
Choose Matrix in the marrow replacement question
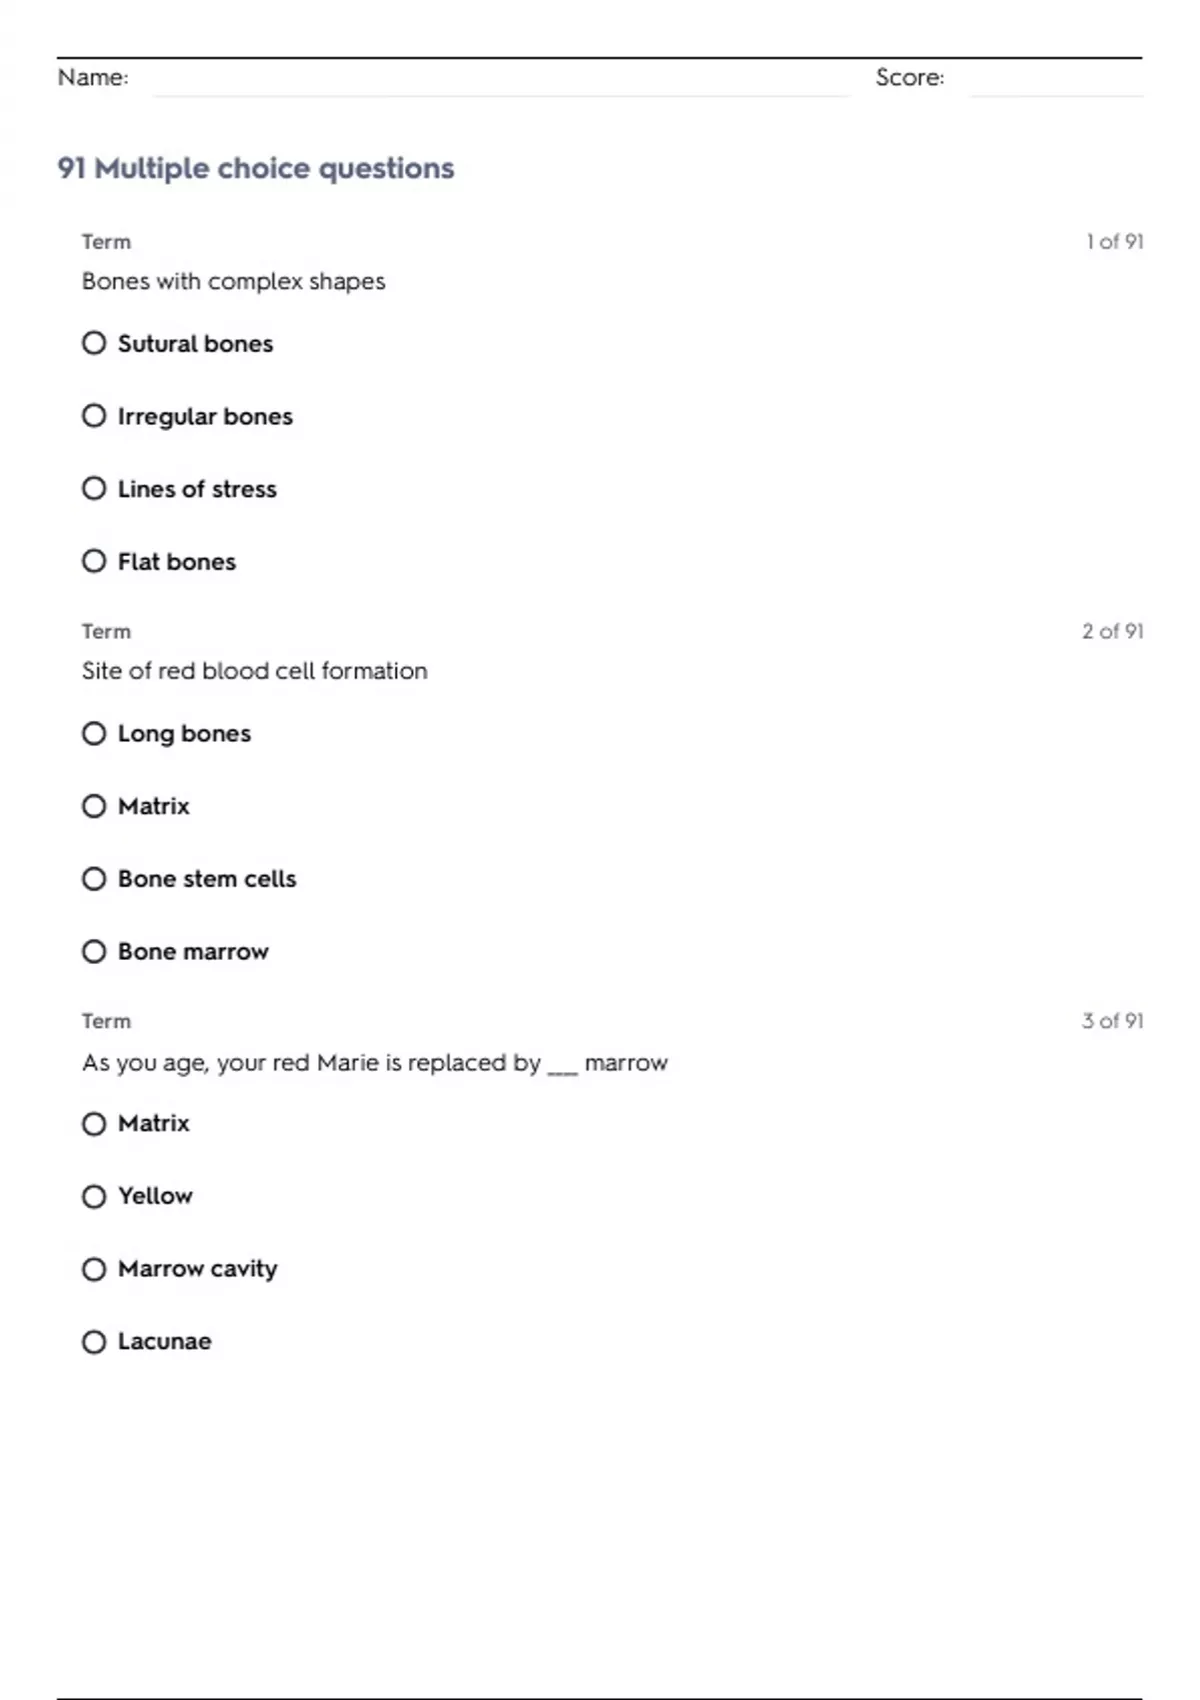(94, 1124)
